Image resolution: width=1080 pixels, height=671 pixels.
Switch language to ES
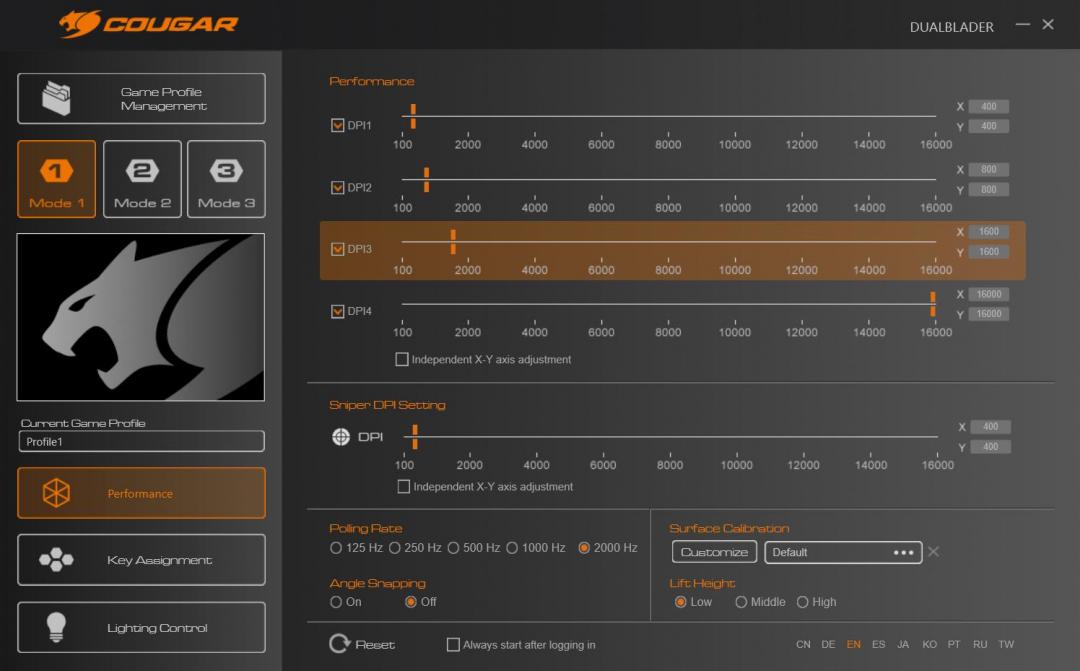[878, 645]
